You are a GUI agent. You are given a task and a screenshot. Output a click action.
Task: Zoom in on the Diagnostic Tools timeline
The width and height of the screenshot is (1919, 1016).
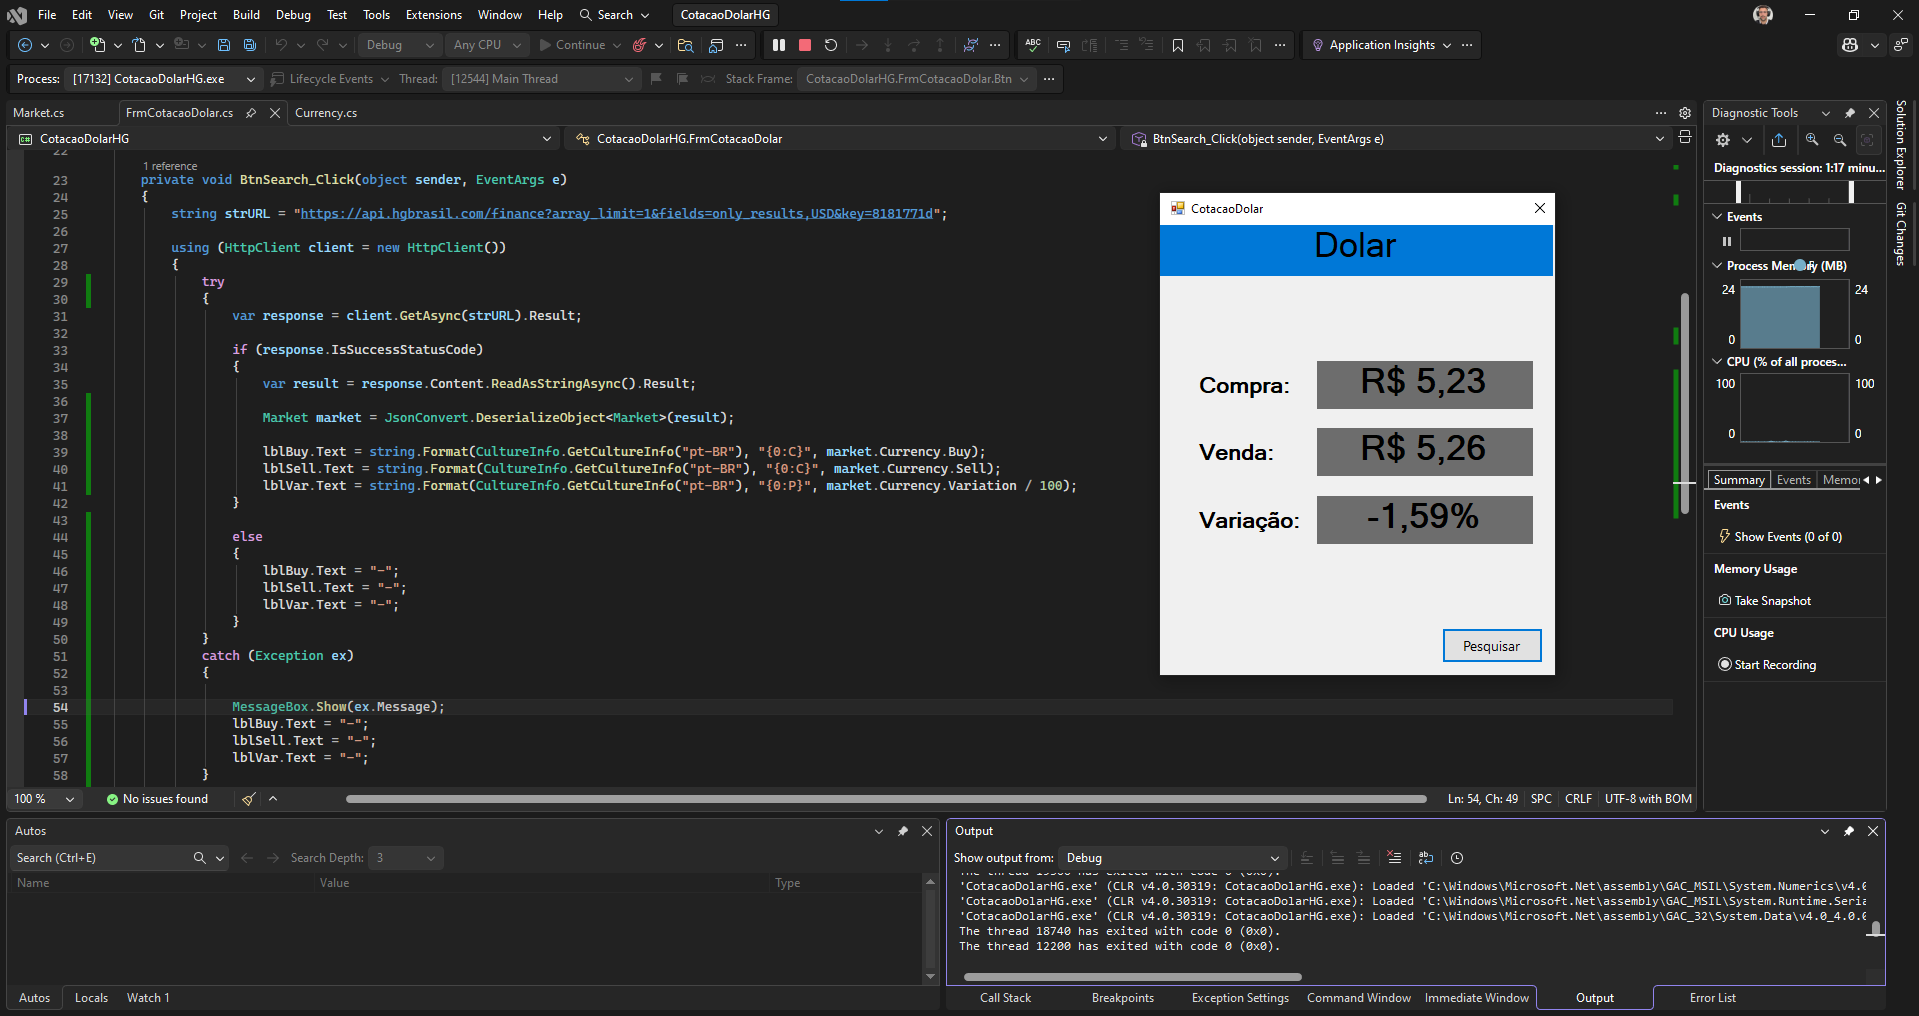pyautogui.click(x=1812, y=140)
